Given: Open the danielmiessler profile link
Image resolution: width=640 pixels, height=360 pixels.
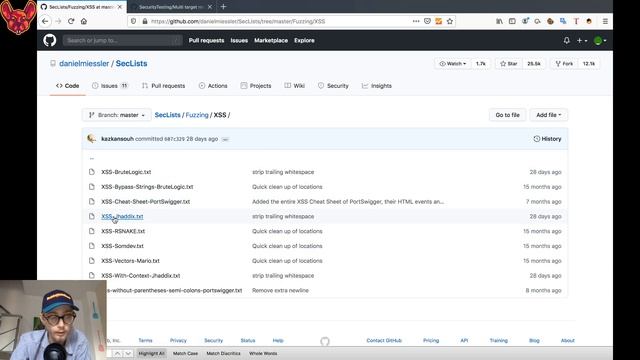Looking at the screenshot, I should tap(84, 63).
